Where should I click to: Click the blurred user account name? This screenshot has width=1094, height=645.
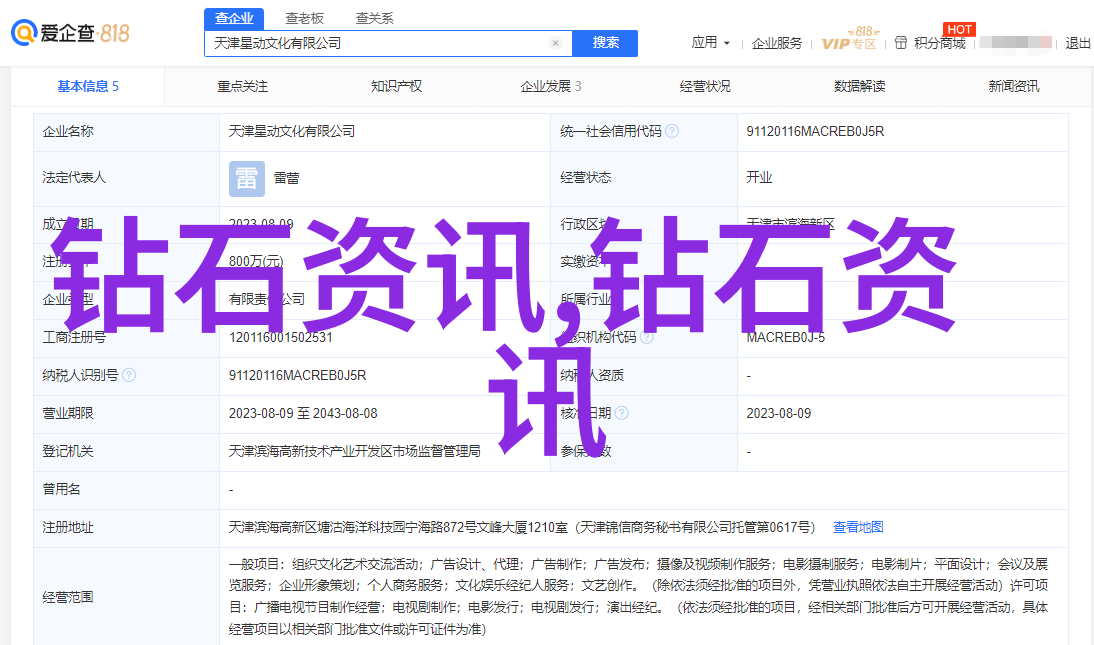[1015, 43]
